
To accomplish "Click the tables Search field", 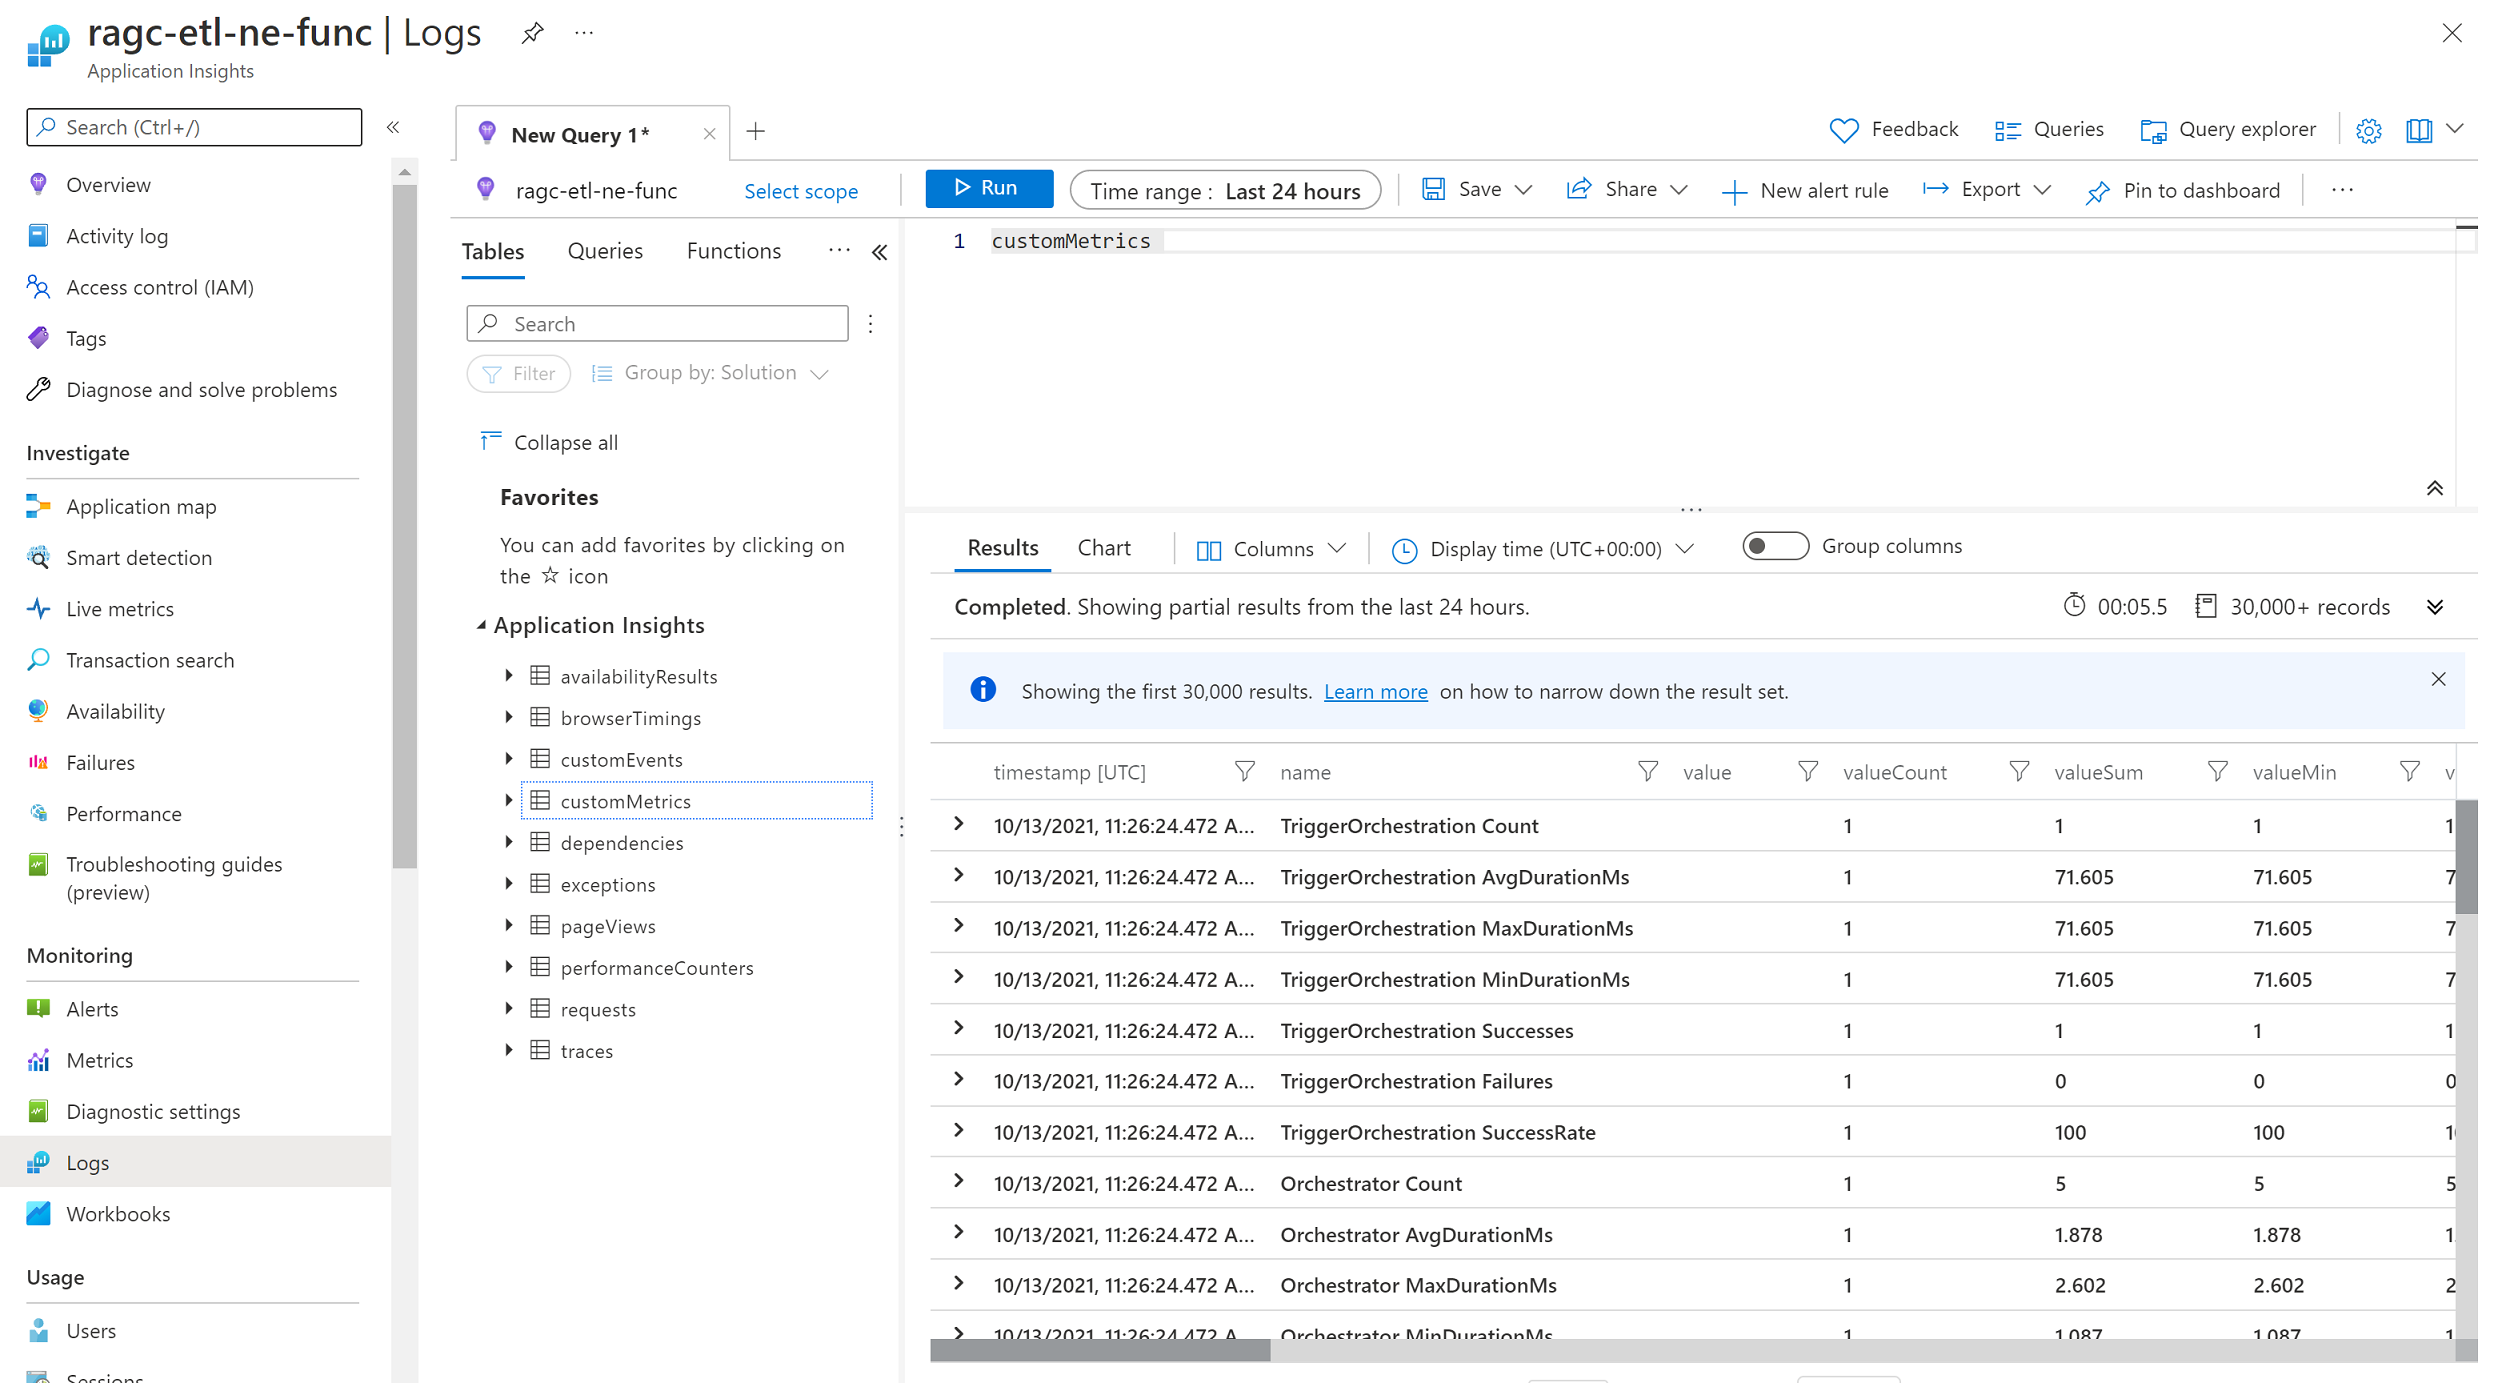I will [658, 324].
